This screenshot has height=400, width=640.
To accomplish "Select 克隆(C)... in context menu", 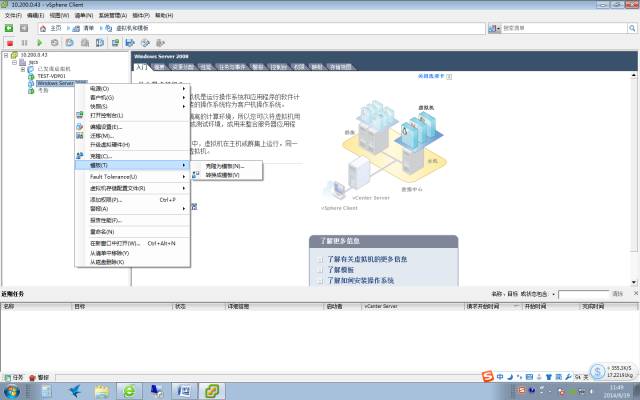I will coord(133,156).
